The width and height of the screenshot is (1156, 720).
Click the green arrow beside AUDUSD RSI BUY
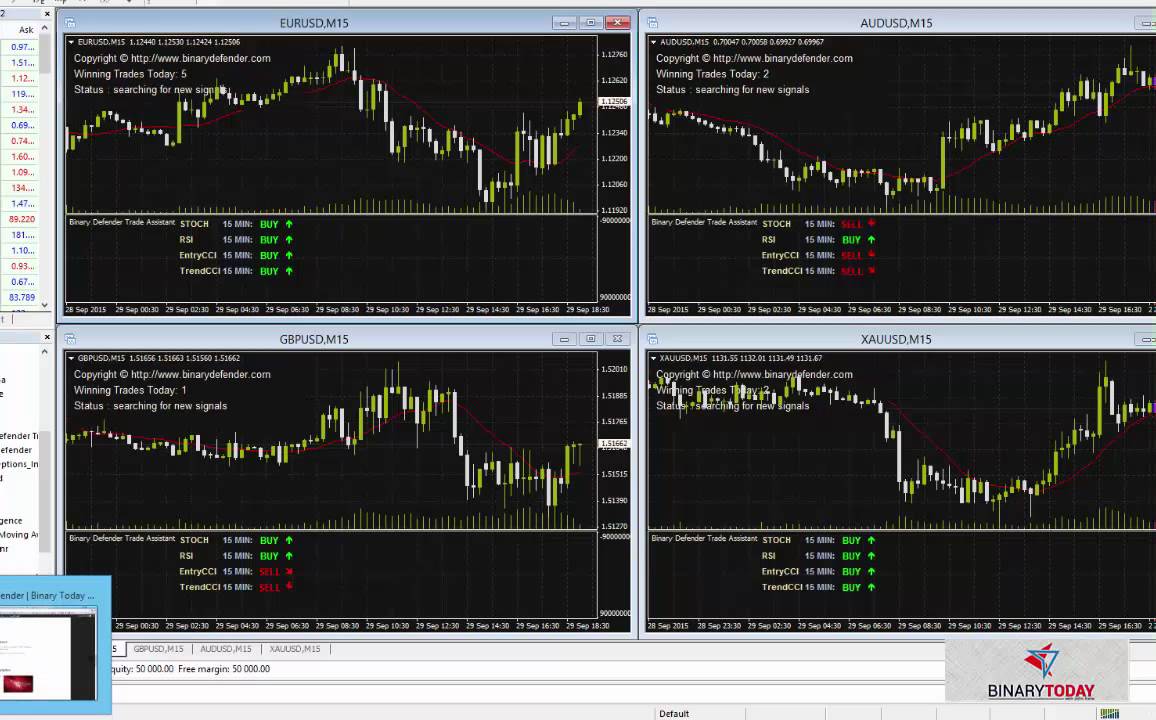pos(871,240)
